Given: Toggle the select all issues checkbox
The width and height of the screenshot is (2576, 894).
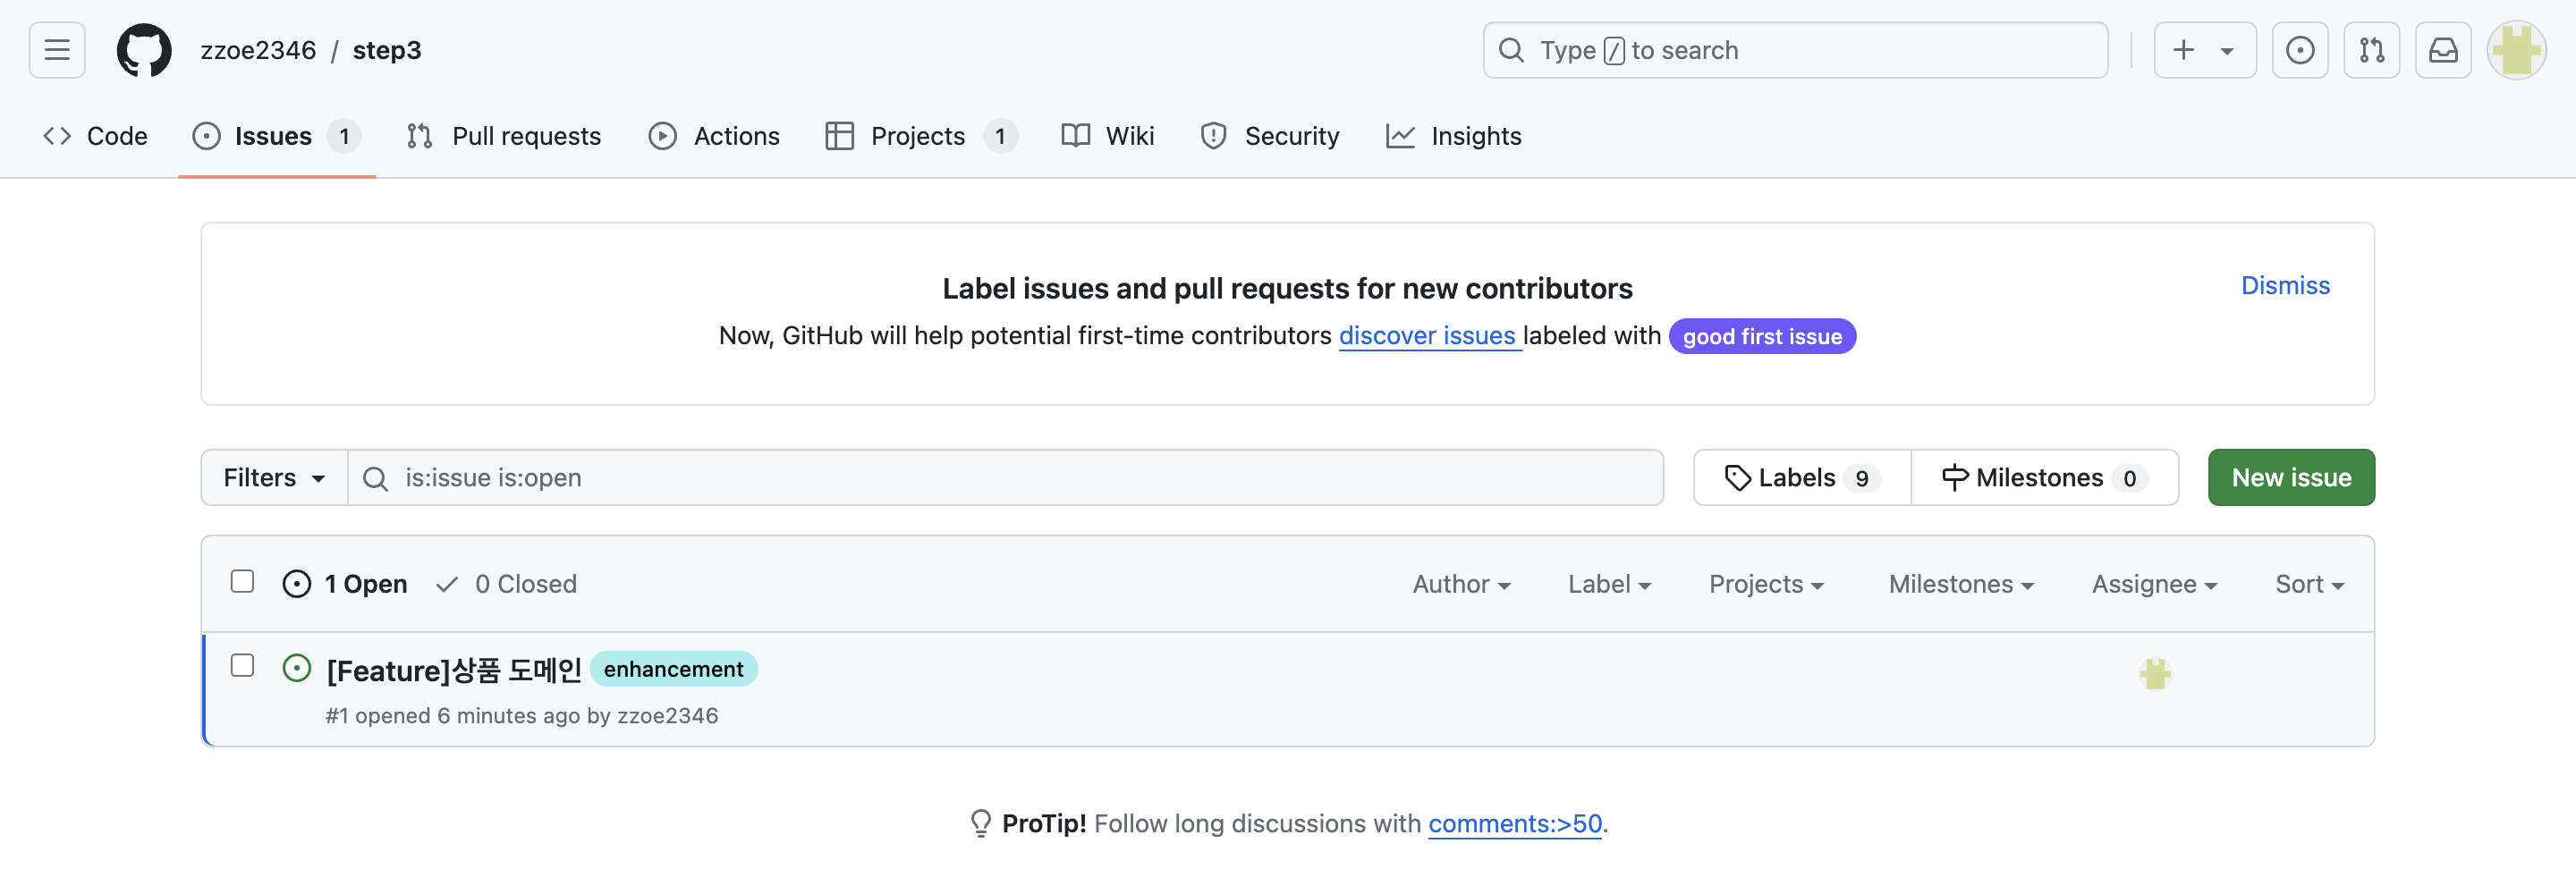Looking at the screenshot, I should point(242,582).
